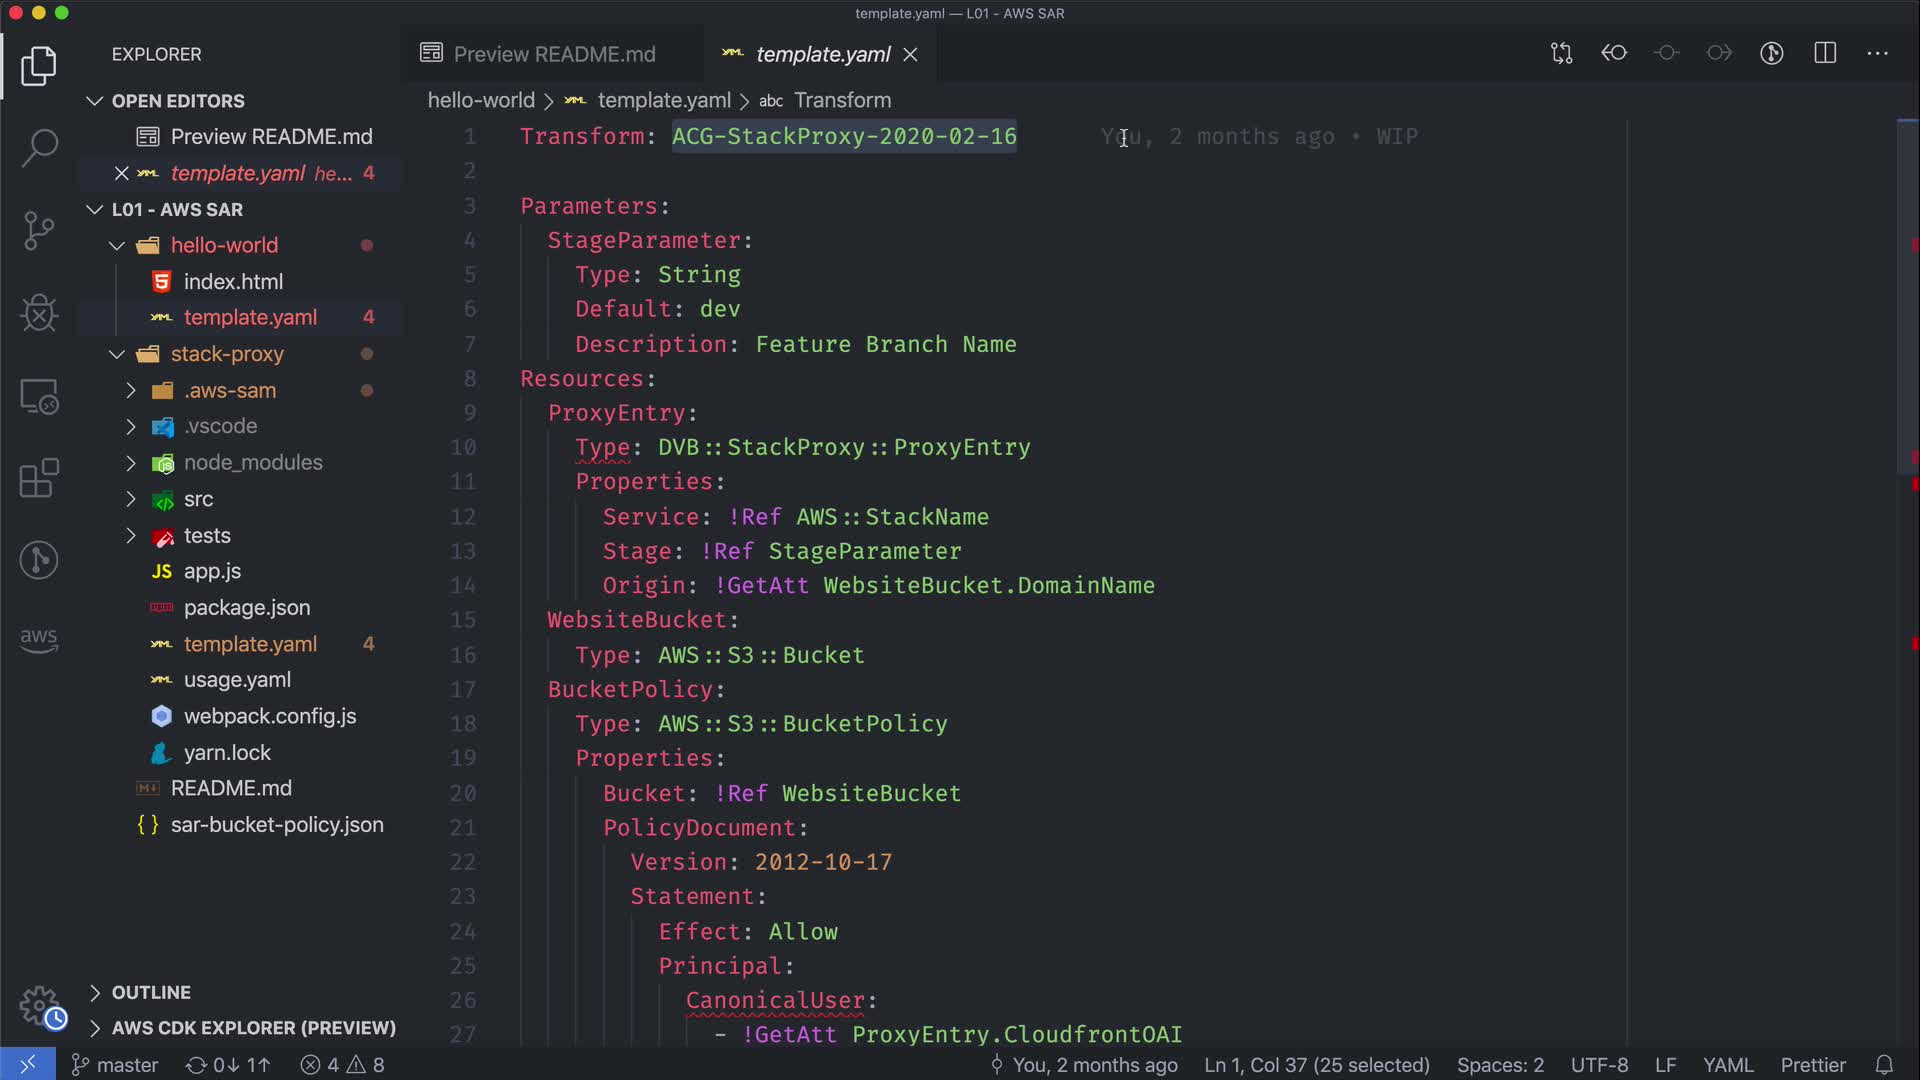Close the template.yaml editor tab
The width and height of the screenshot is (1920, 1080).
click(x=910, y=55)
